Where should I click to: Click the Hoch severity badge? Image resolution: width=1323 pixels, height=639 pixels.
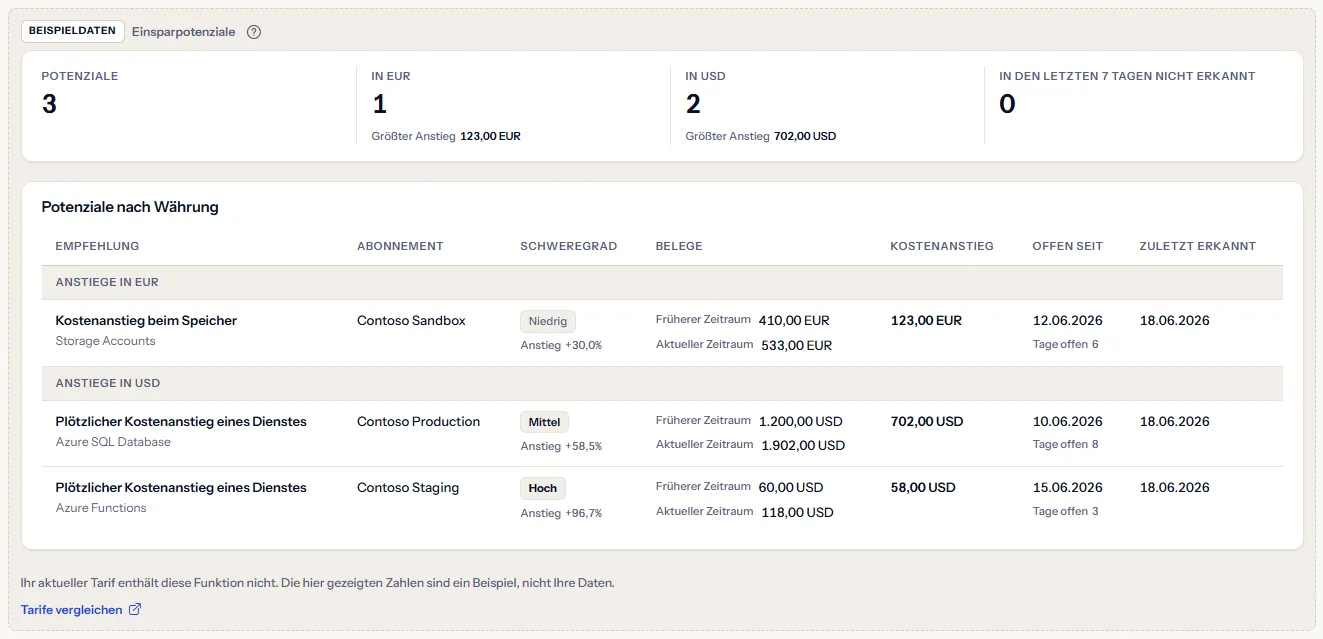[x=543, y=488]
